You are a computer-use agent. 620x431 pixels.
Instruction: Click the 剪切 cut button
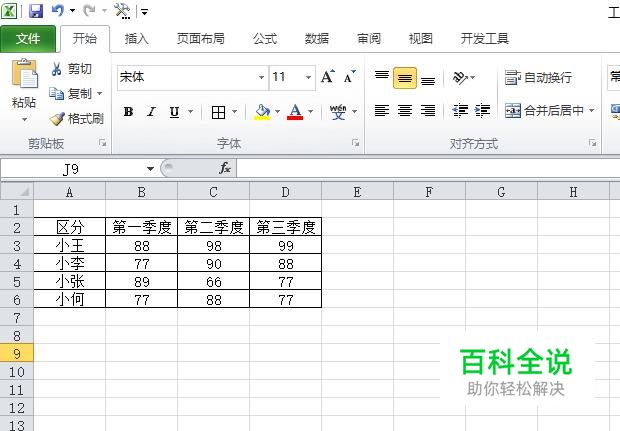(72, 69)
